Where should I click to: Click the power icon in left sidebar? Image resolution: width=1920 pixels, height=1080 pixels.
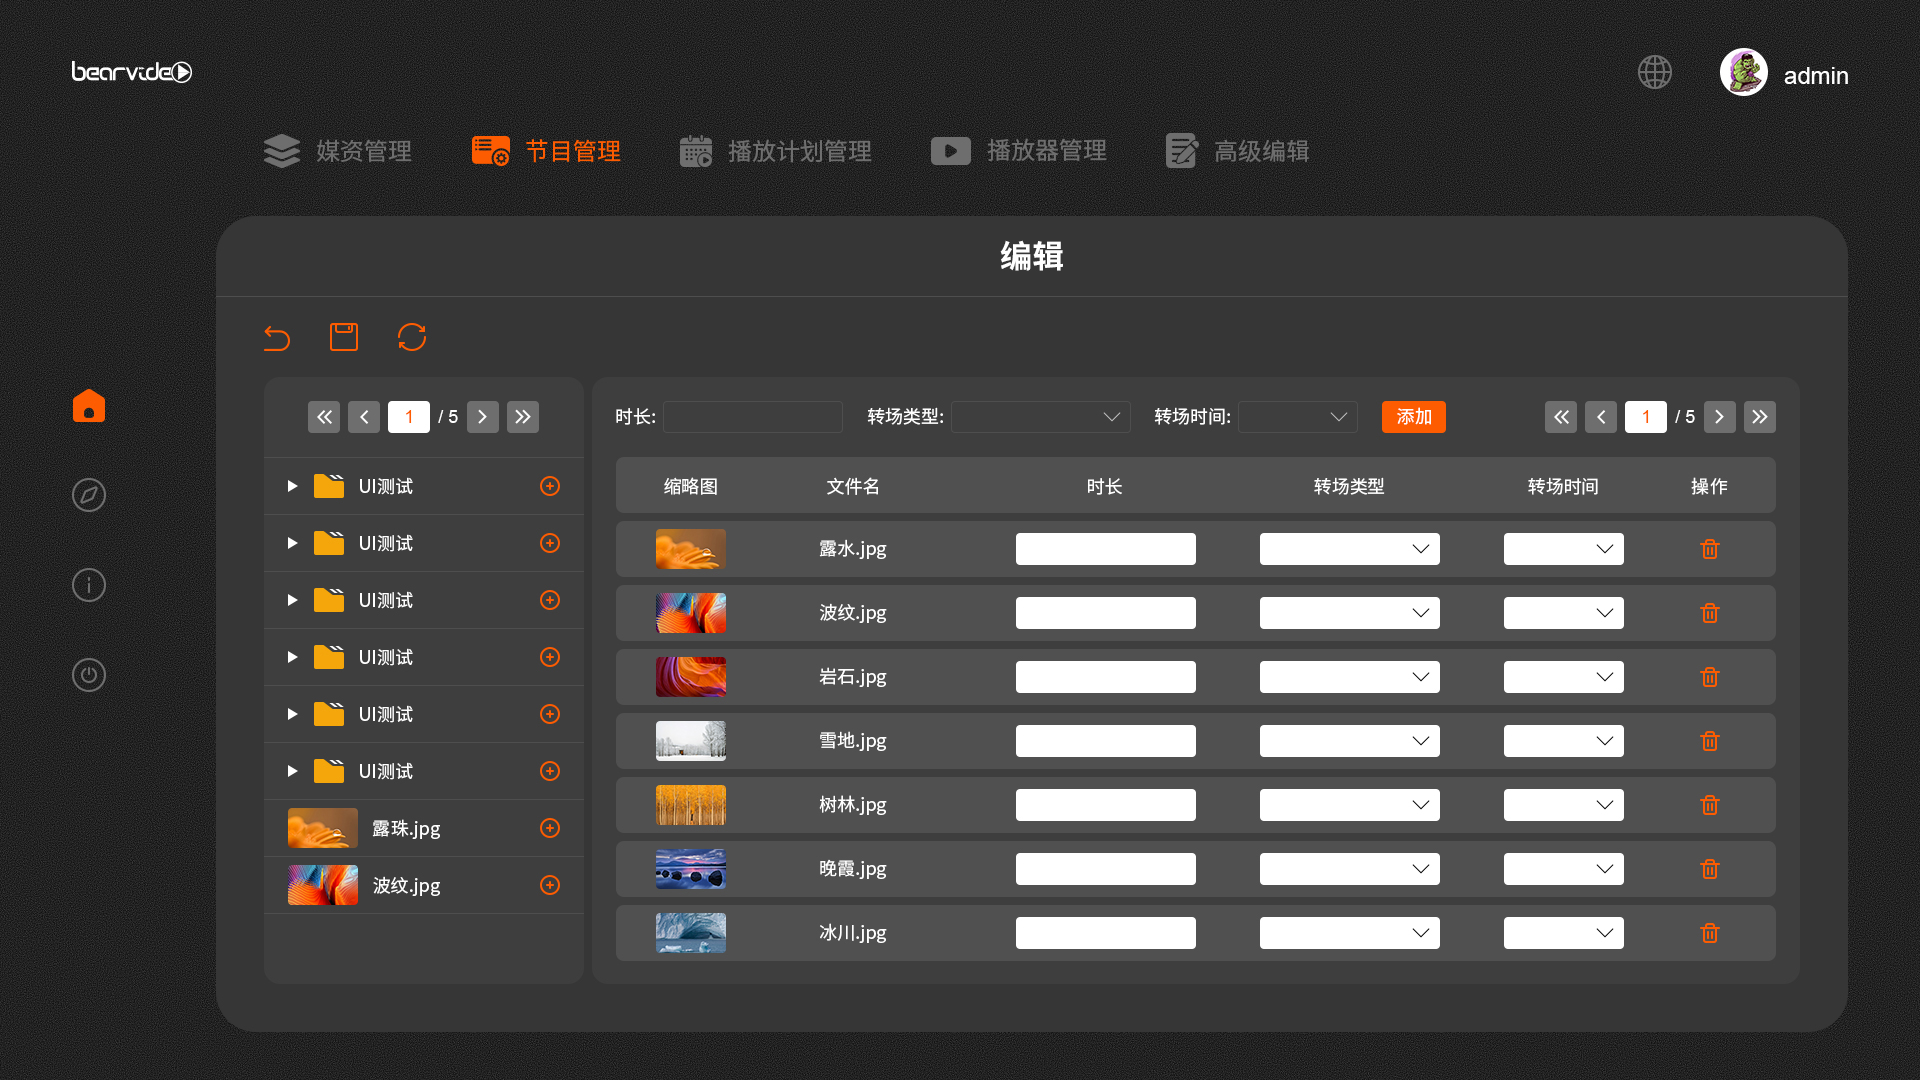click(x=89, y=675)
